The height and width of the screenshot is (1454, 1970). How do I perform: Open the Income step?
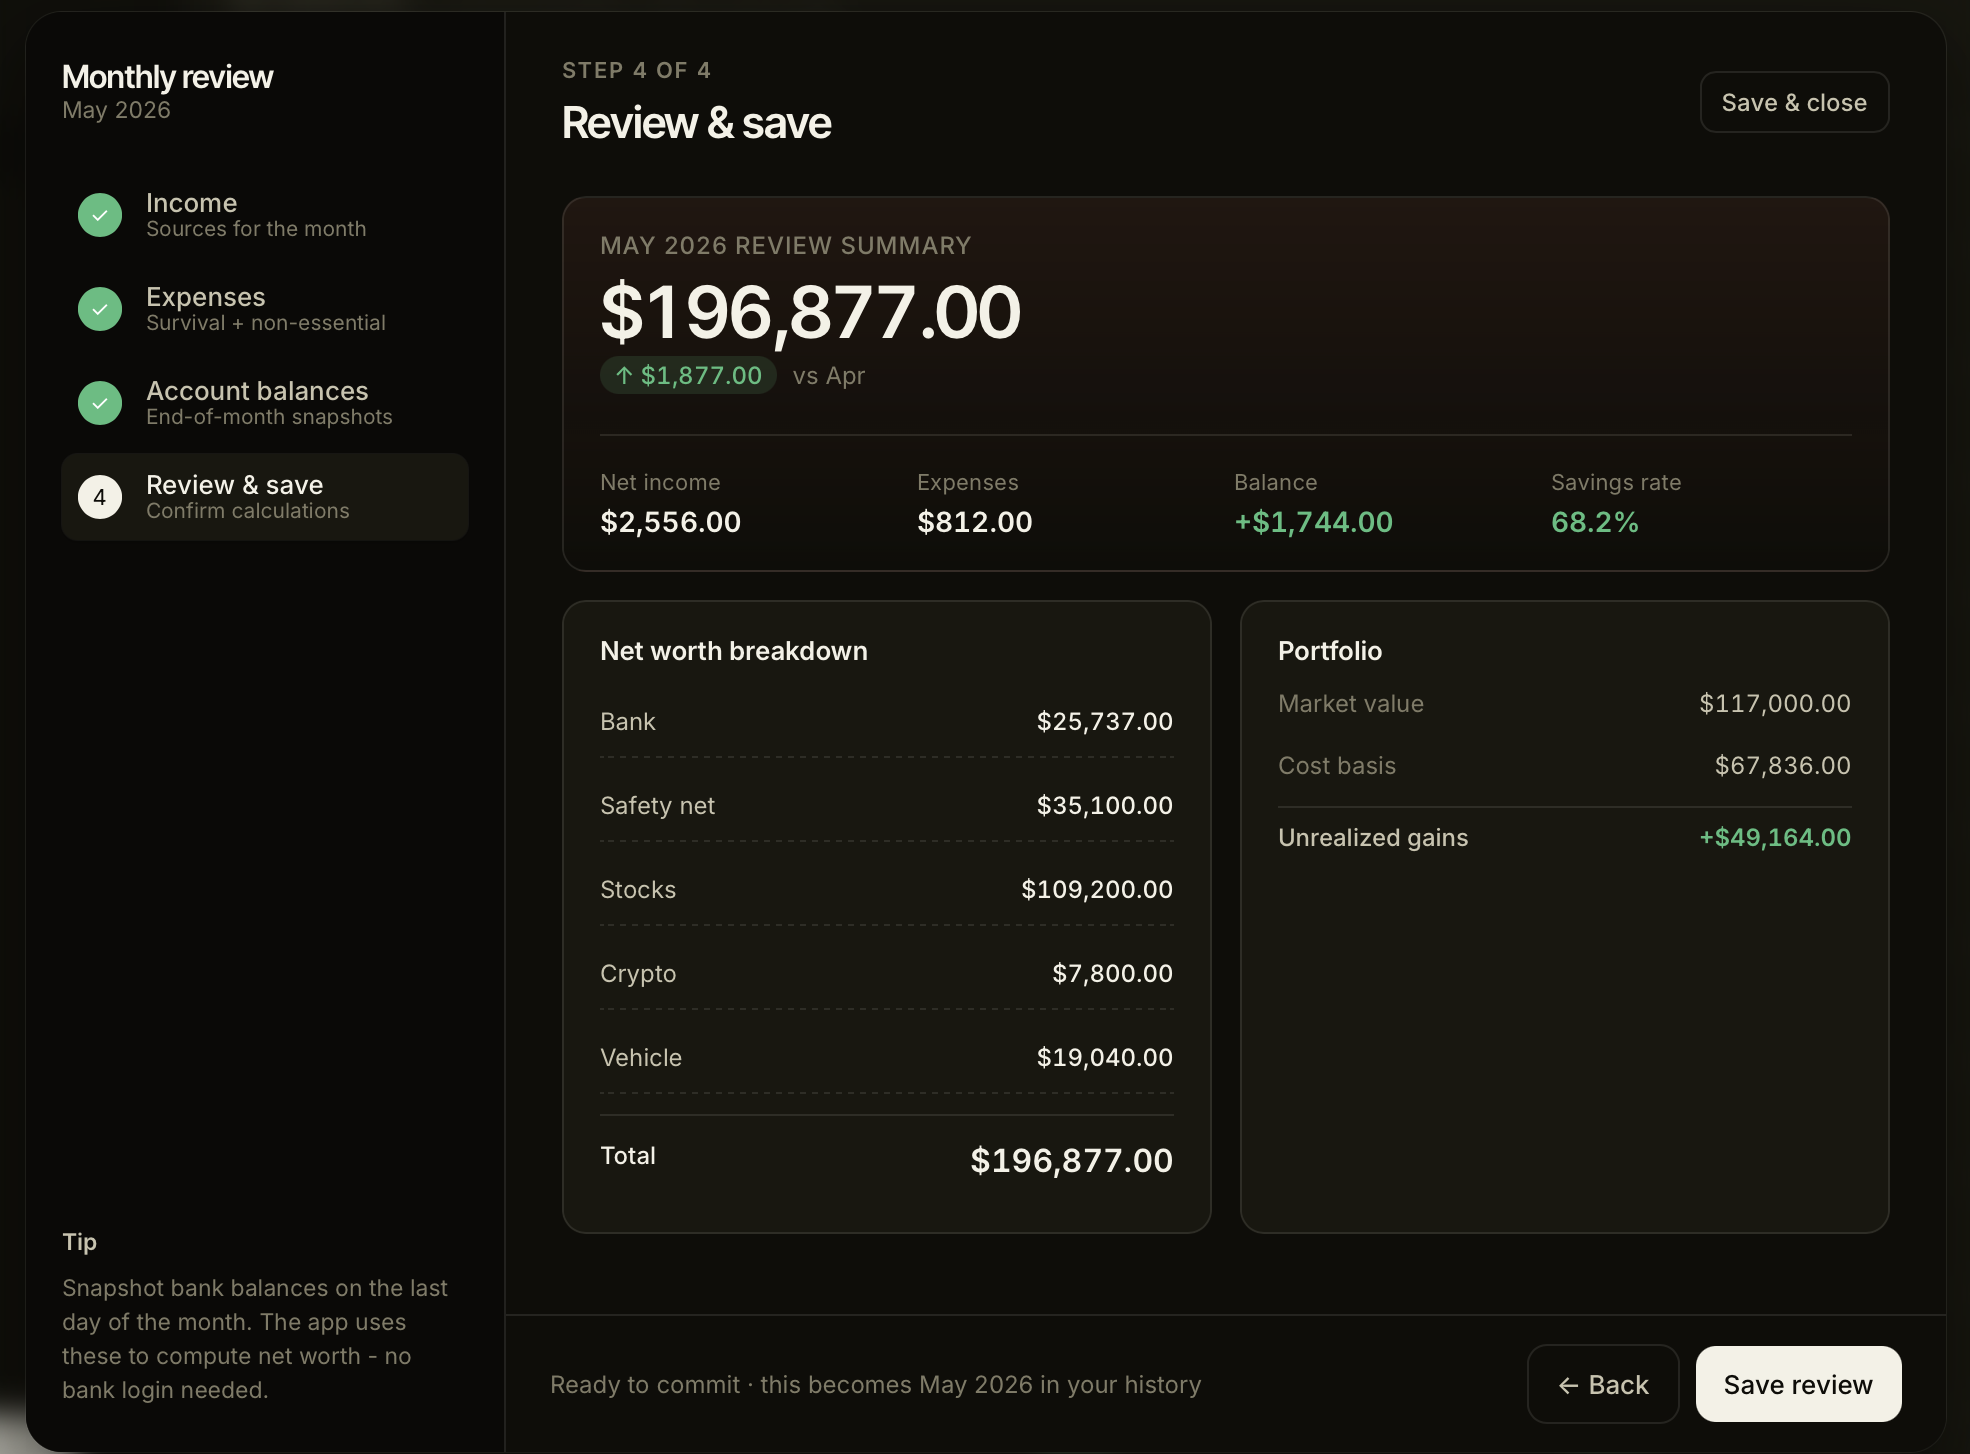pos(265,215)
